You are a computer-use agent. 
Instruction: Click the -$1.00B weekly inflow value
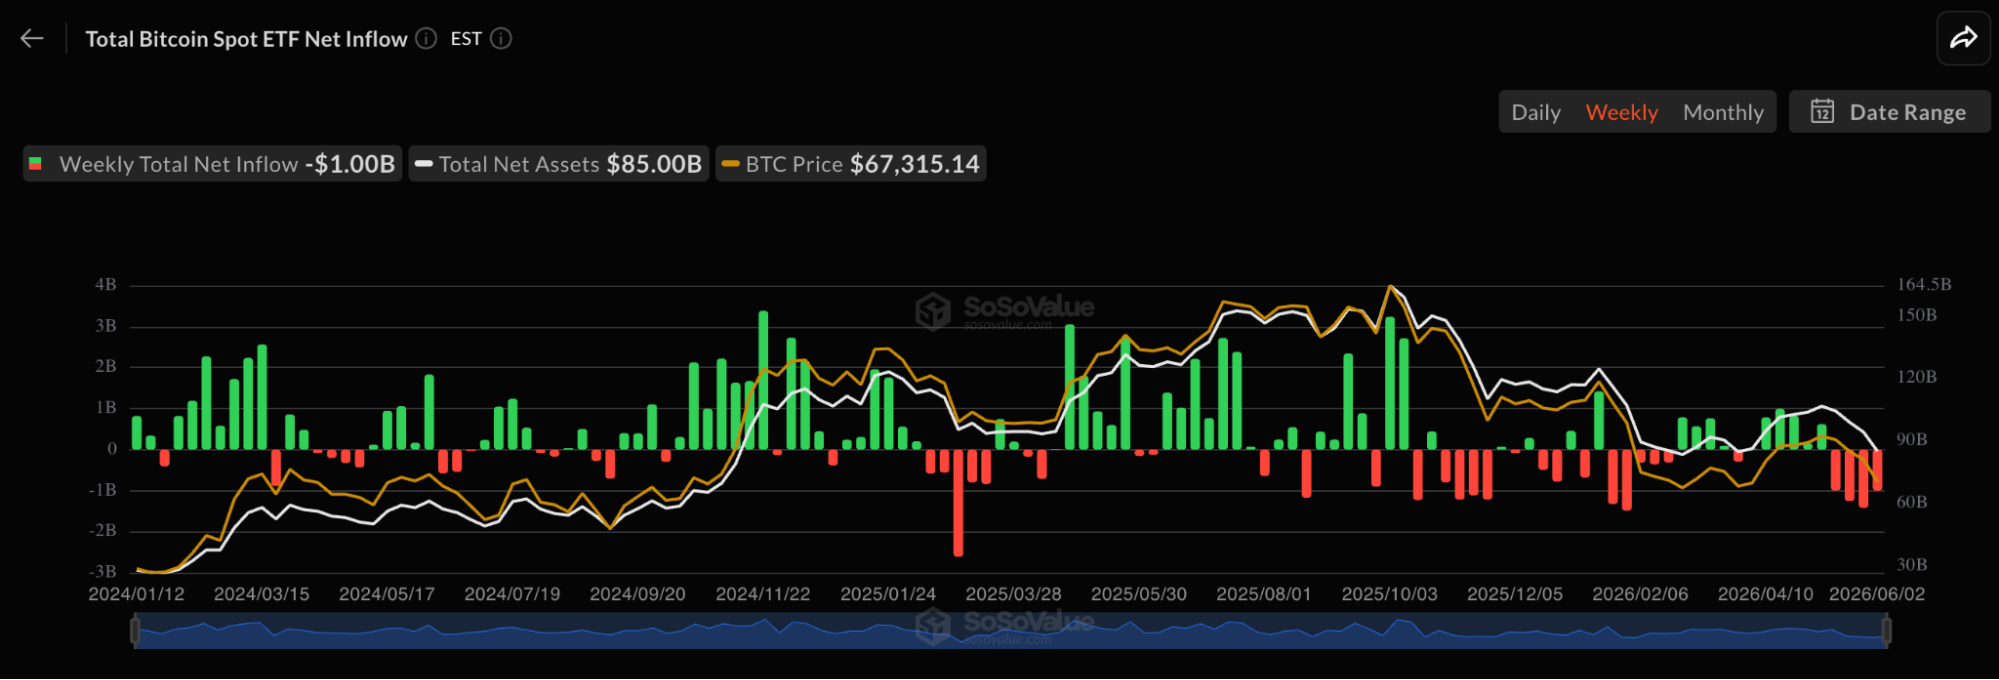pyautogui.click(x=350, y=164)
